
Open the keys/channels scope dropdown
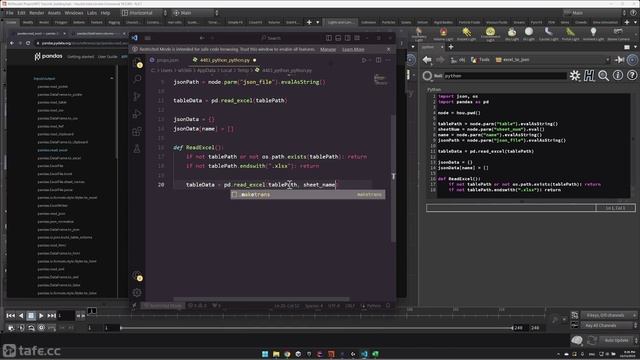tap(609, 315)
